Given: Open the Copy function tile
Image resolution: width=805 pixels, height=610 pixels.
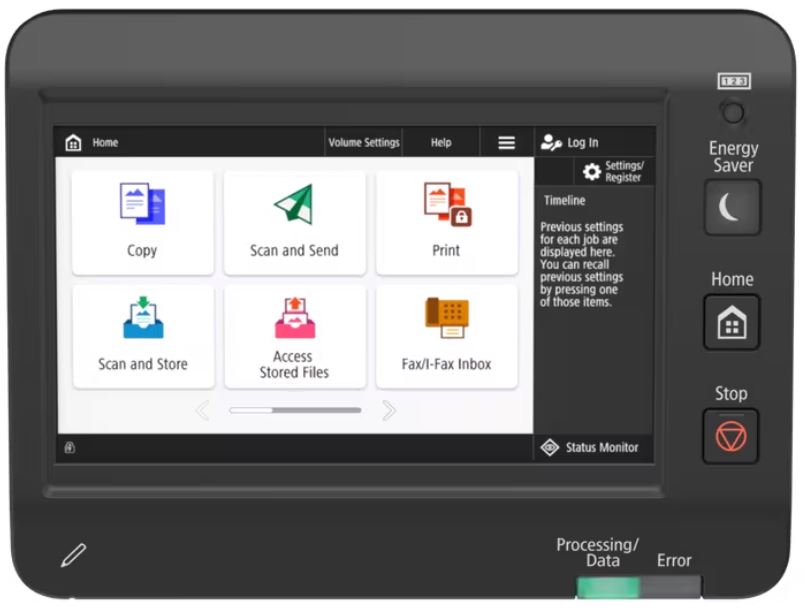Looking at the screenshot, I should (142, 222).
